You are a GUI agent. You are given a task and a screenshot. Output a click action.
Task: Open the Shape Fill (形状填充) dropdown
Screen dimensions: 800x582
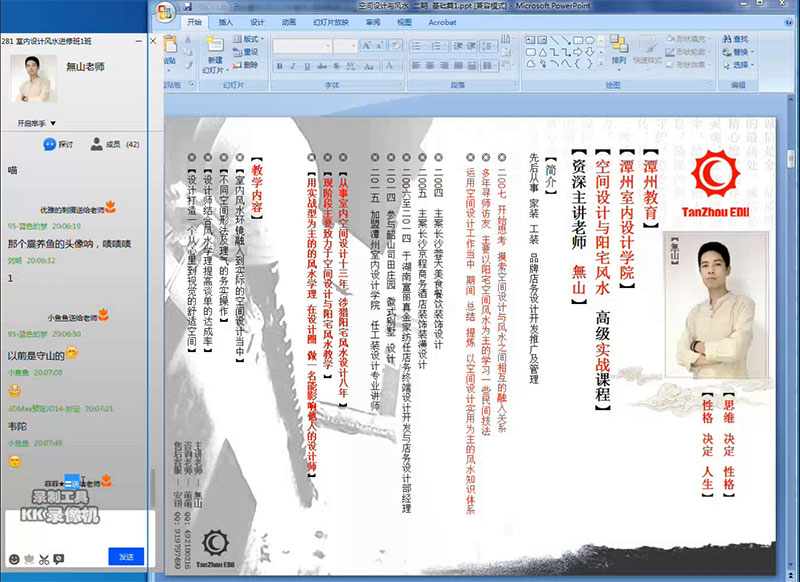(687, 39)
